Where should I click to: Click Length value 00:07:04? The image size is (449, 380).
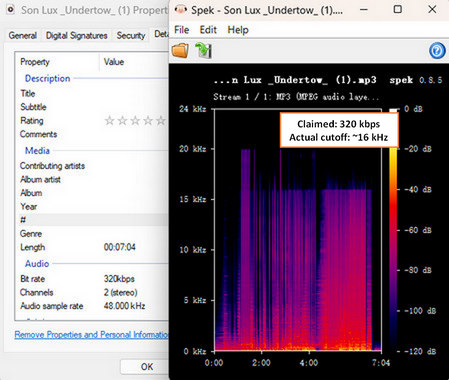120,247
